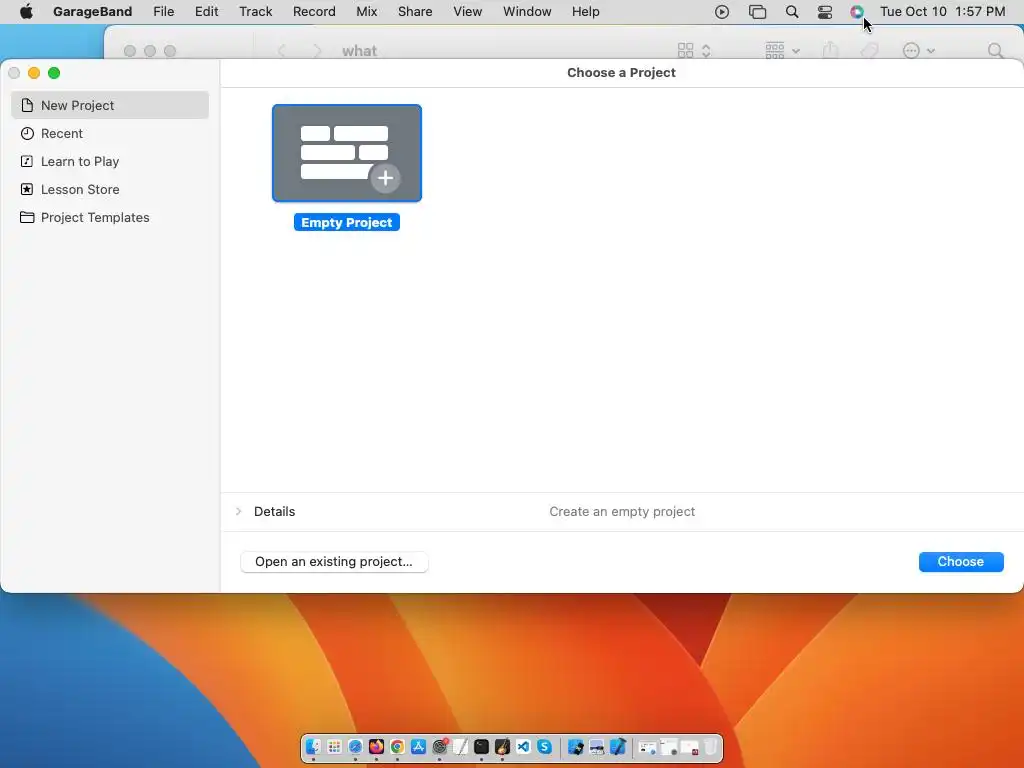Open Finder window's group-by dropdown
This screenshot has width=1024, height=768.
(x=782, y=51)
